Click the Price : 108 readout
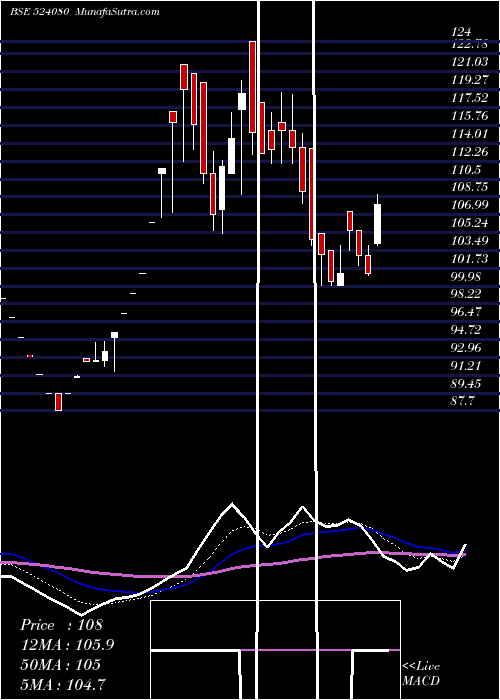Image resolution: width=500 pixels, height=700 pixels. pos(62,625)
